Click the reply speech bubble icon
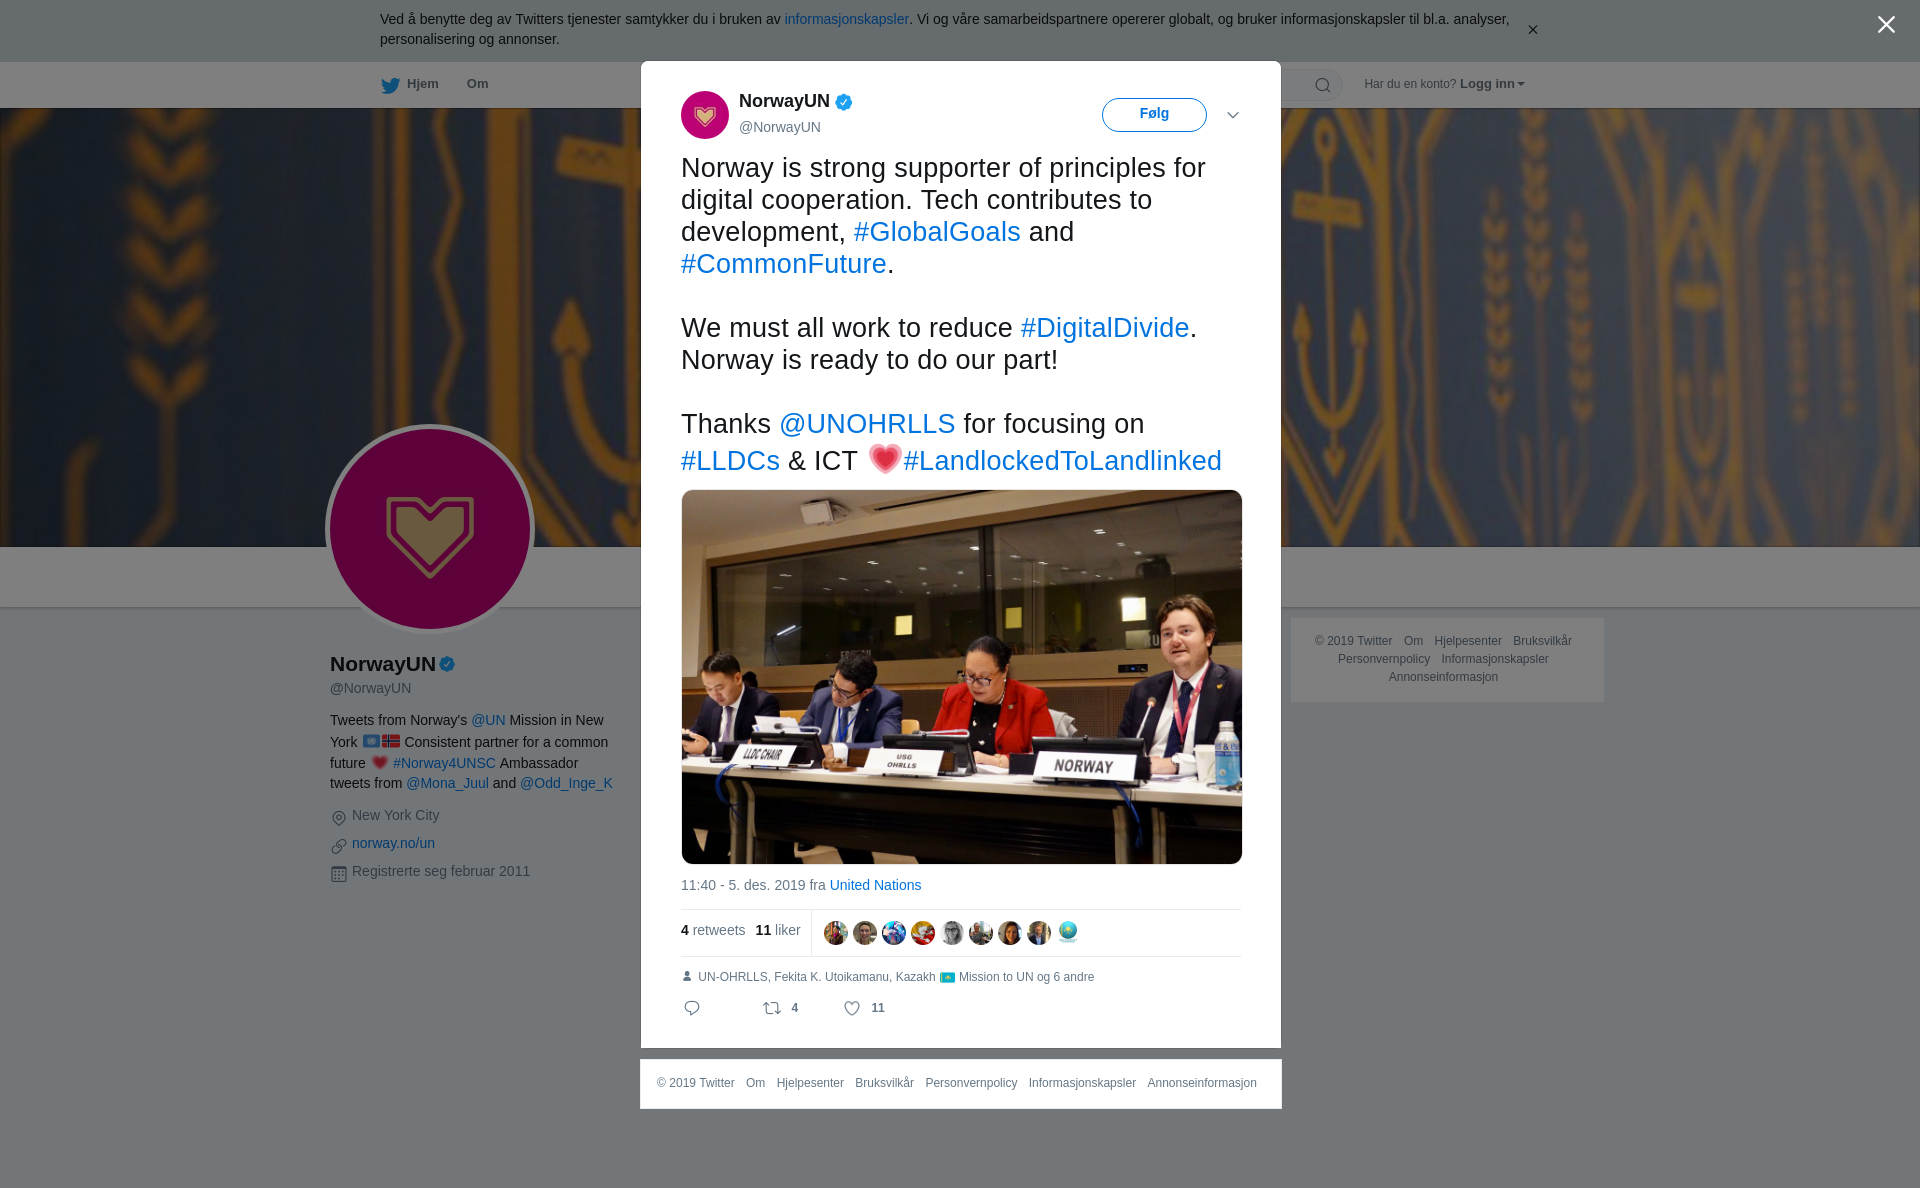The width and height of the screenshot is (1920, 1188). [692, 1008]
